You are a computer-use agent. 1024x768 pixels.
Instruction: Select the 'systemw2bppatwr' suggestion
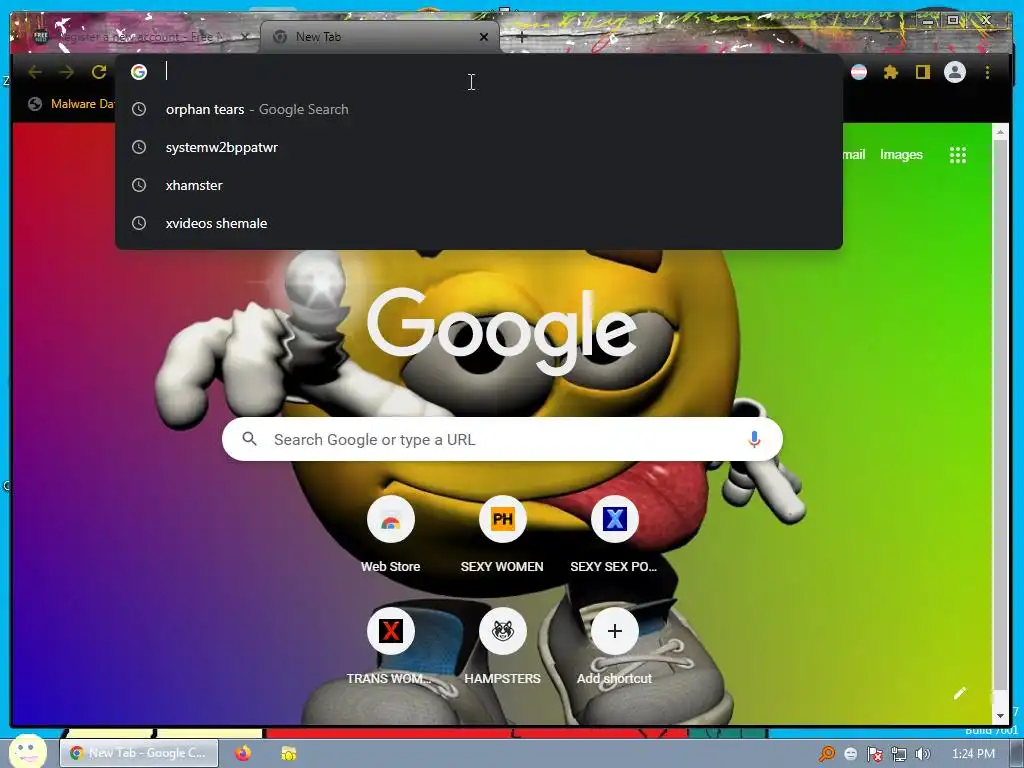point(479,148)
